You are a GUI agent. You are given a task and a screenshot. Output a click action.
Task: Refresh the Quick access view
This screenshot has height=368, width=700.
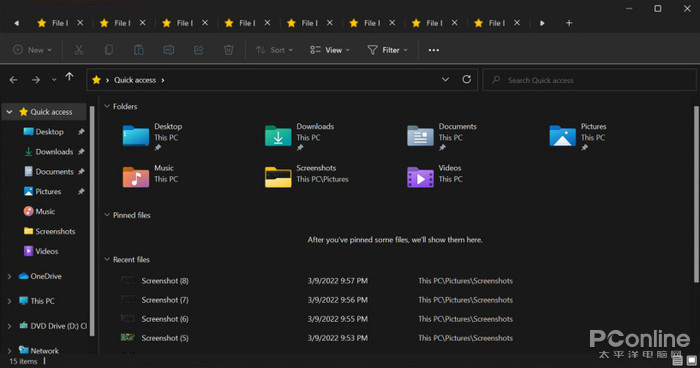(467, 79)
